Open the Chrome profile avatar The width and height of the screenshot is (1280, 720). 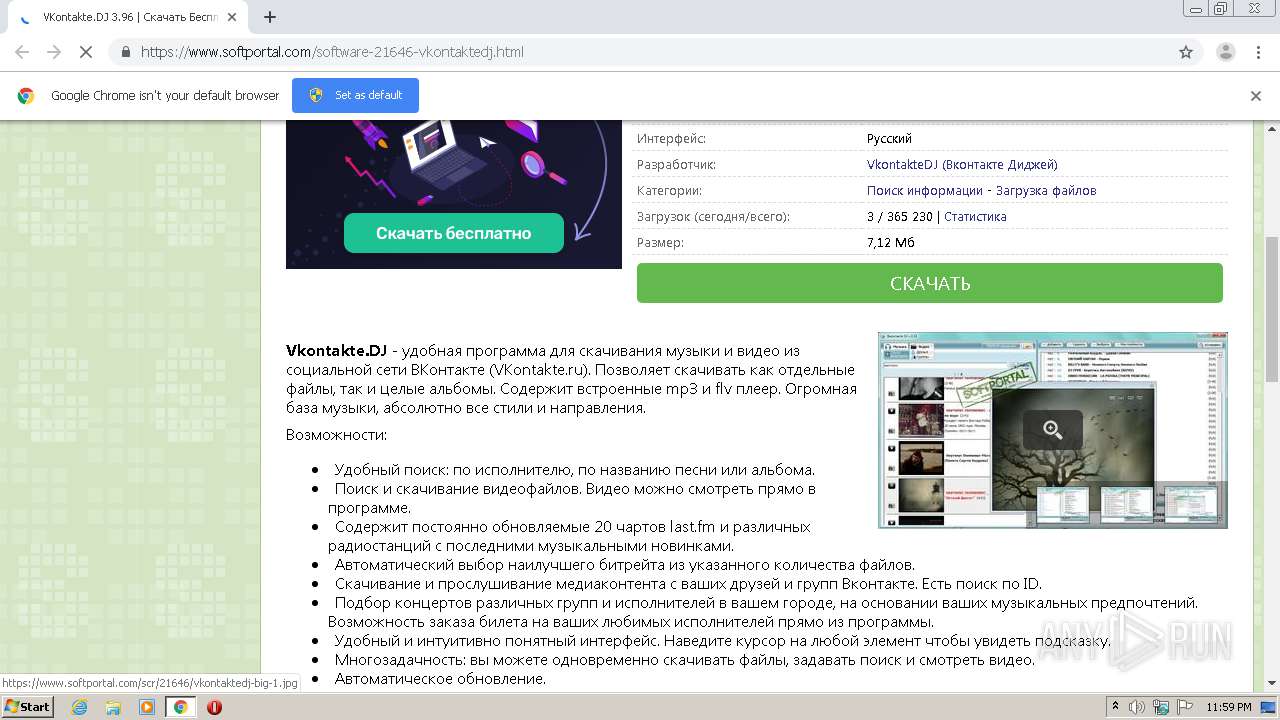click(x=1225, y=52)
